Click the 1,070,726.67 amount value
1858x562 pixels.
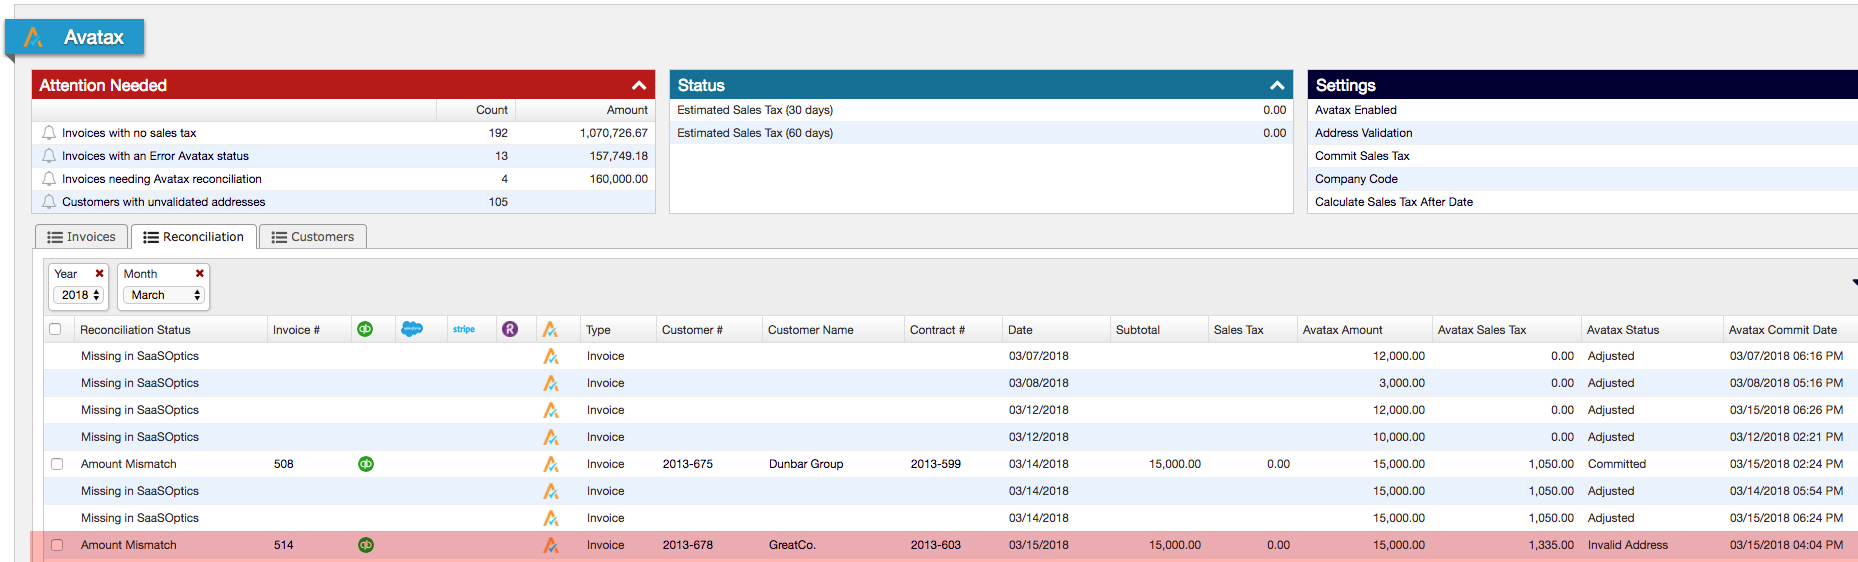613,133
